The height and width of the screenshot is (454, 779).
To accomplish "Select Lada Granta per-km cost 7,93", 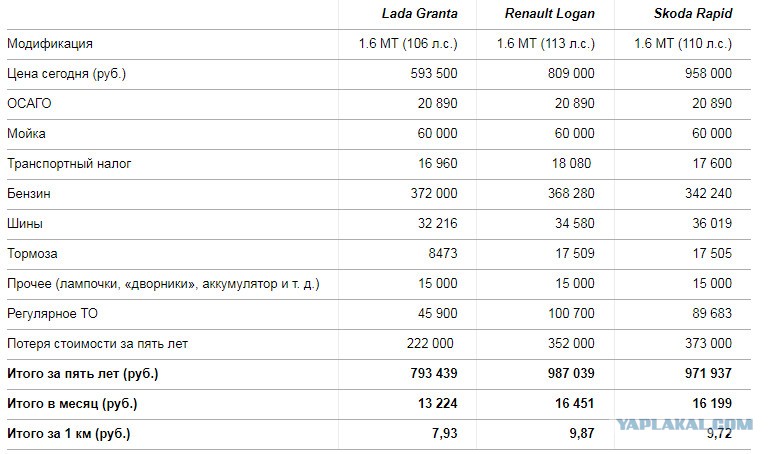I will coord(444,434).
